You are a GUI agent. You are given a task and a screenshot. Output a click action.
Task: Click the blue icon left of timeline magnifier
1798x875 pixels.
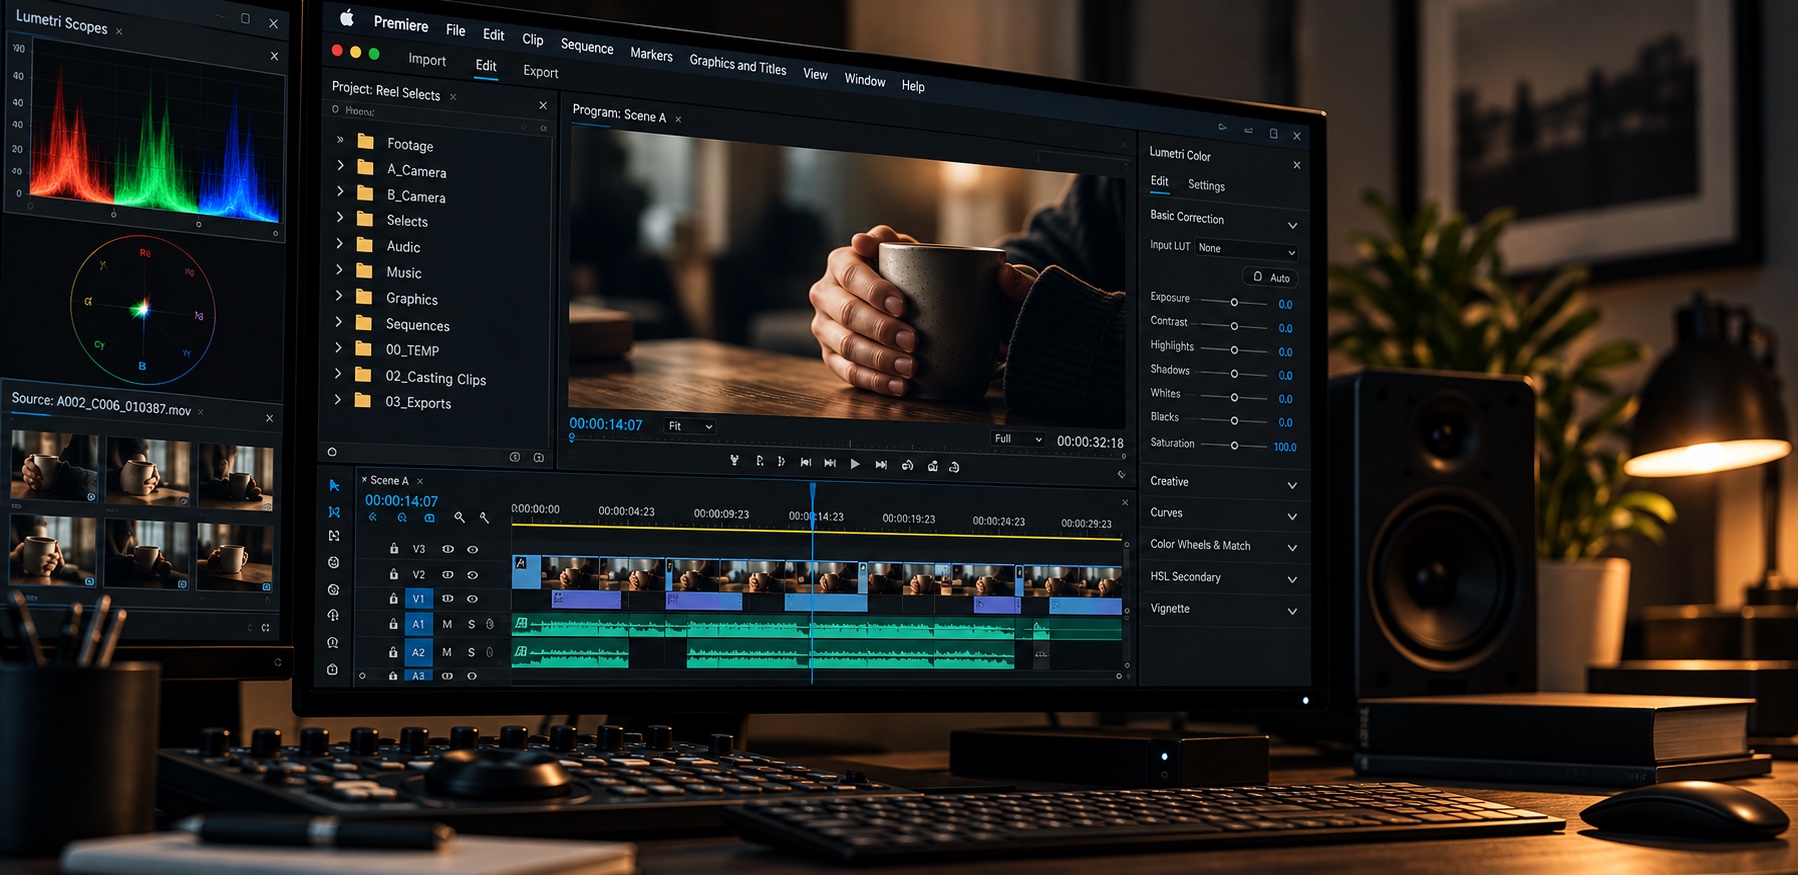point(429,518)
